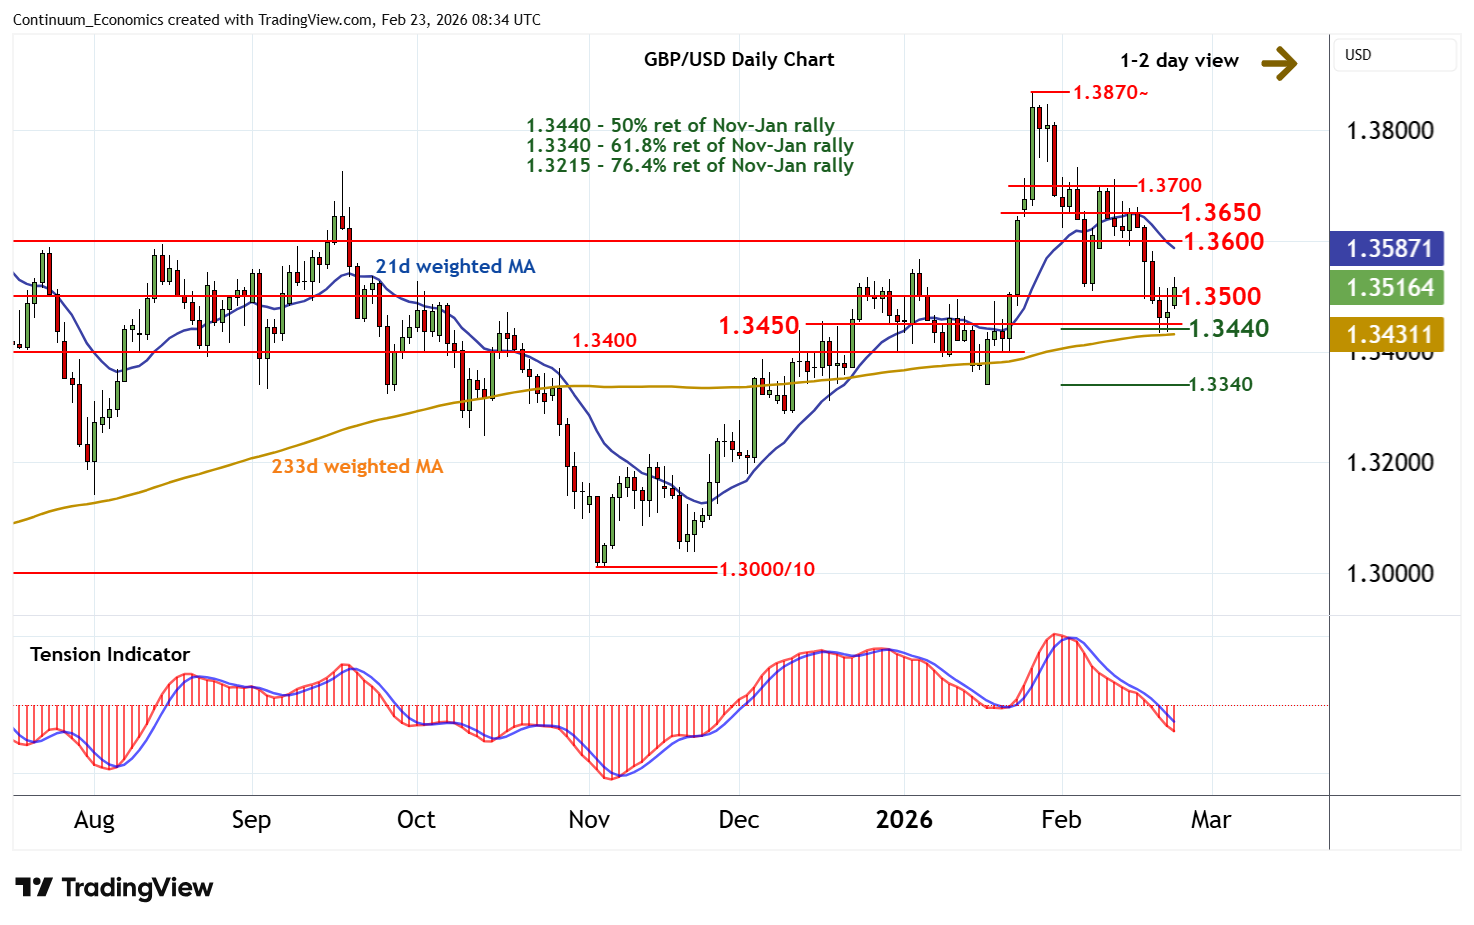
Task: Click the 2026 marker on time axis
Action: [904, 820]
